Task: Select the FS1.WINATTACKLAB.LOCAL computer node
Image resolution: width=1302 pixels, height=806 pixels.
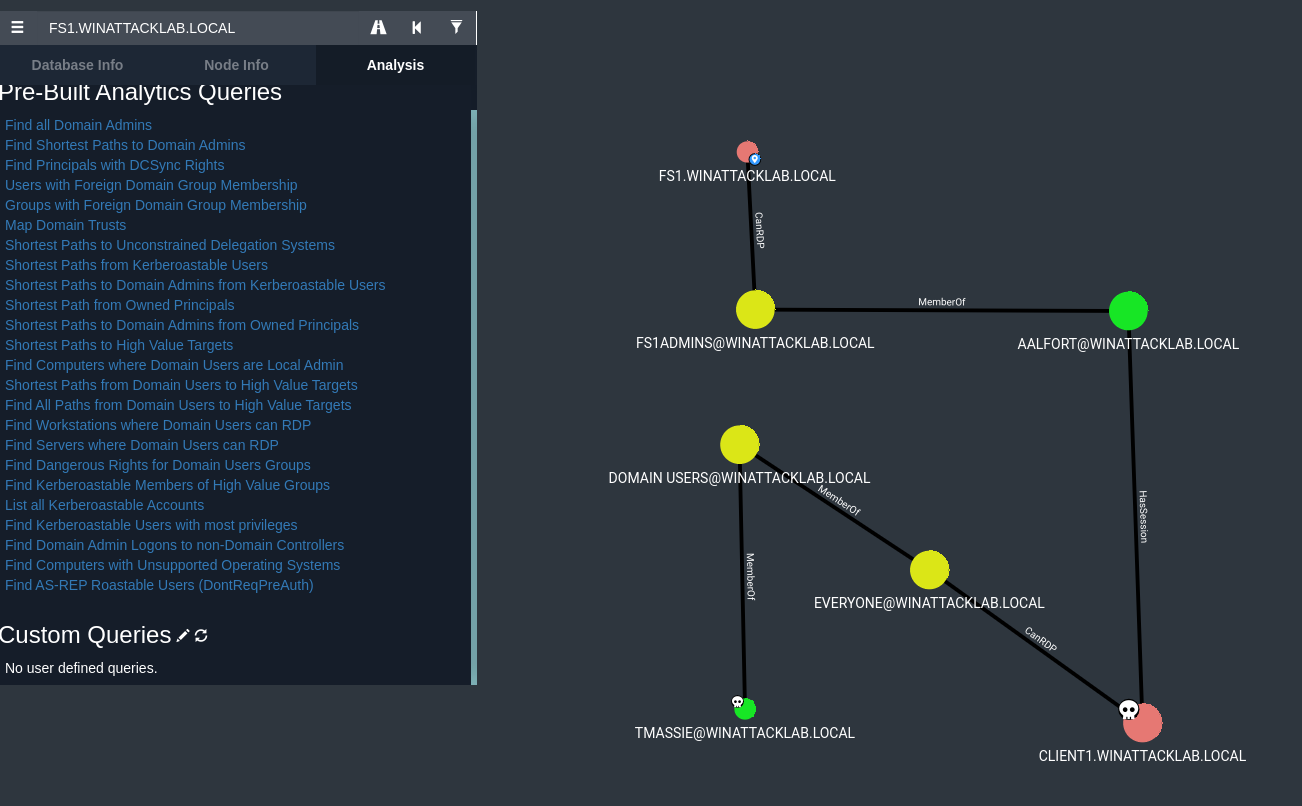Action: (747, 152)
